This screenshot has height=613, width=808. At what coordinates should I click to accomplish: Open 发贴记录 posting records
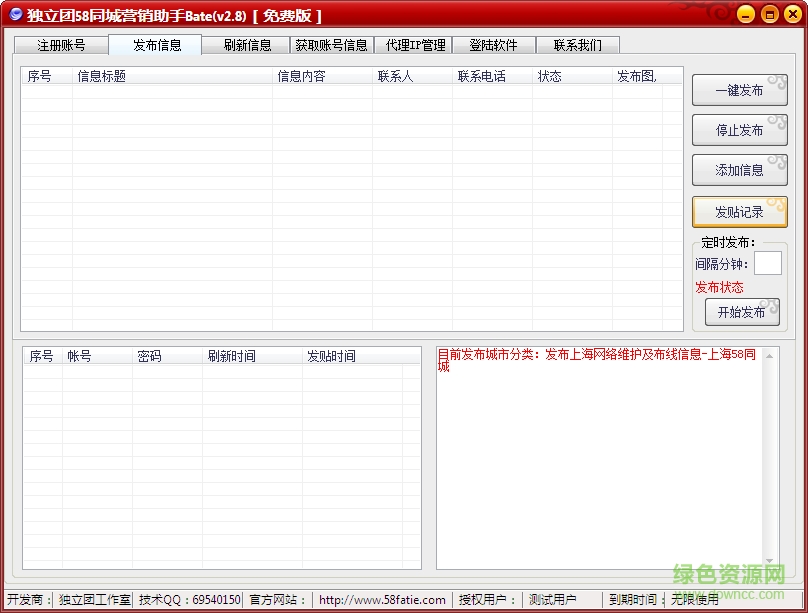[x=738, y=211]
